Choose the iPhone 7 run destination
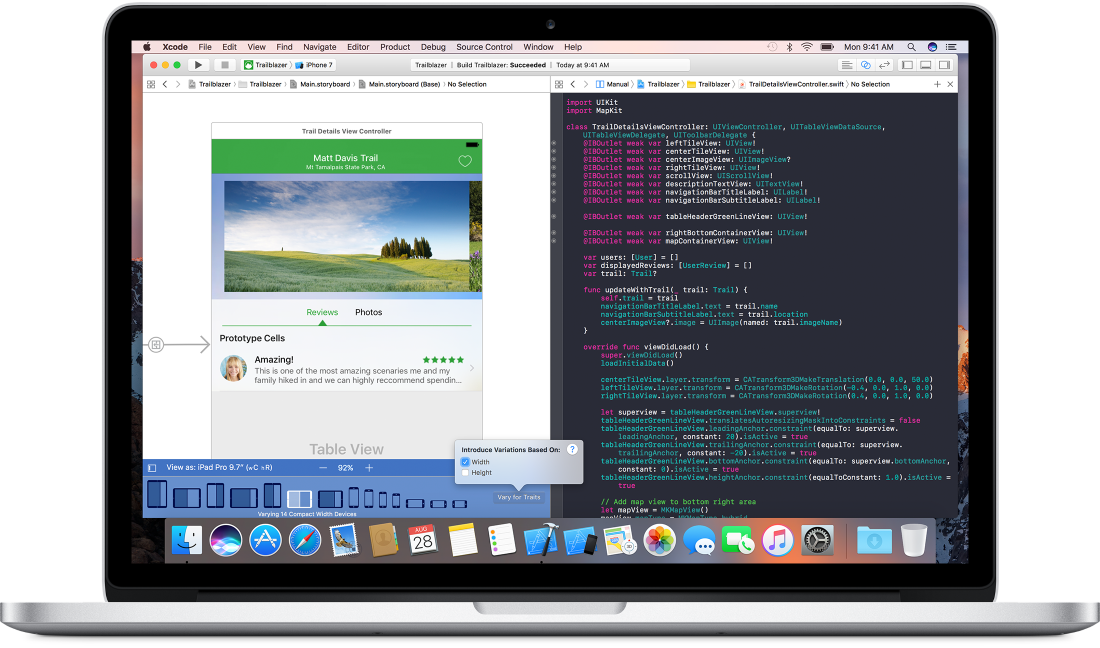1100x648 pixels. 314,65
